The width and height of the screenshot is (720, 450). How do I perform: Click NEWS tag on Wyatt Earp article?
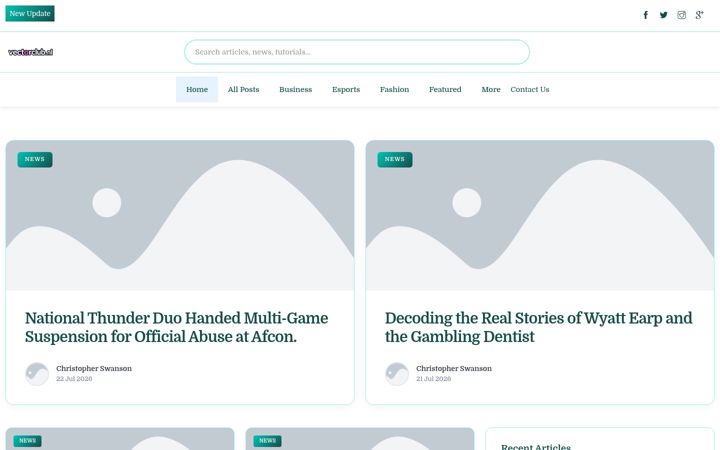[395, 159]
